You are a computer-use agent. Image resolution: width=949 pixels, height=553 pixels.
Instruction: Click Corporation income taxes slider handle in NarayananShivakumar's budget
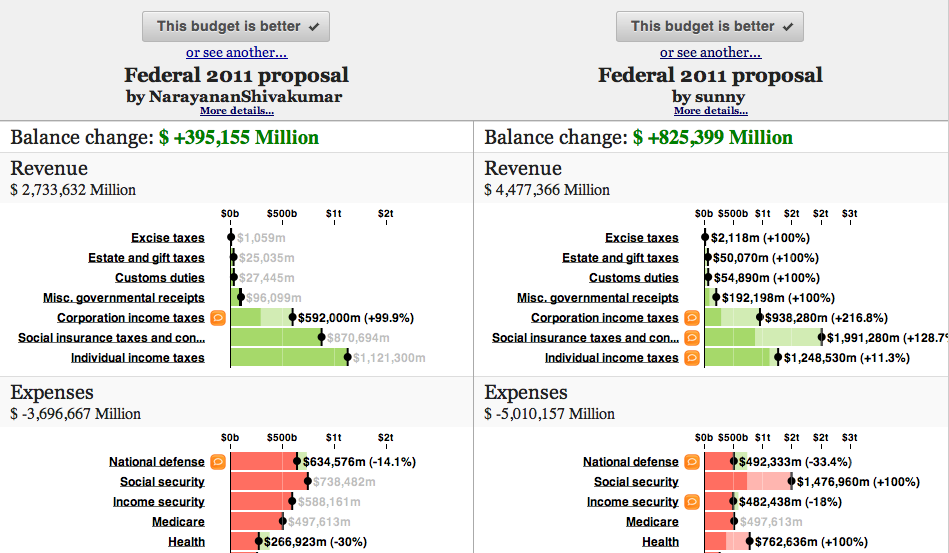click(x=292, y=318)
